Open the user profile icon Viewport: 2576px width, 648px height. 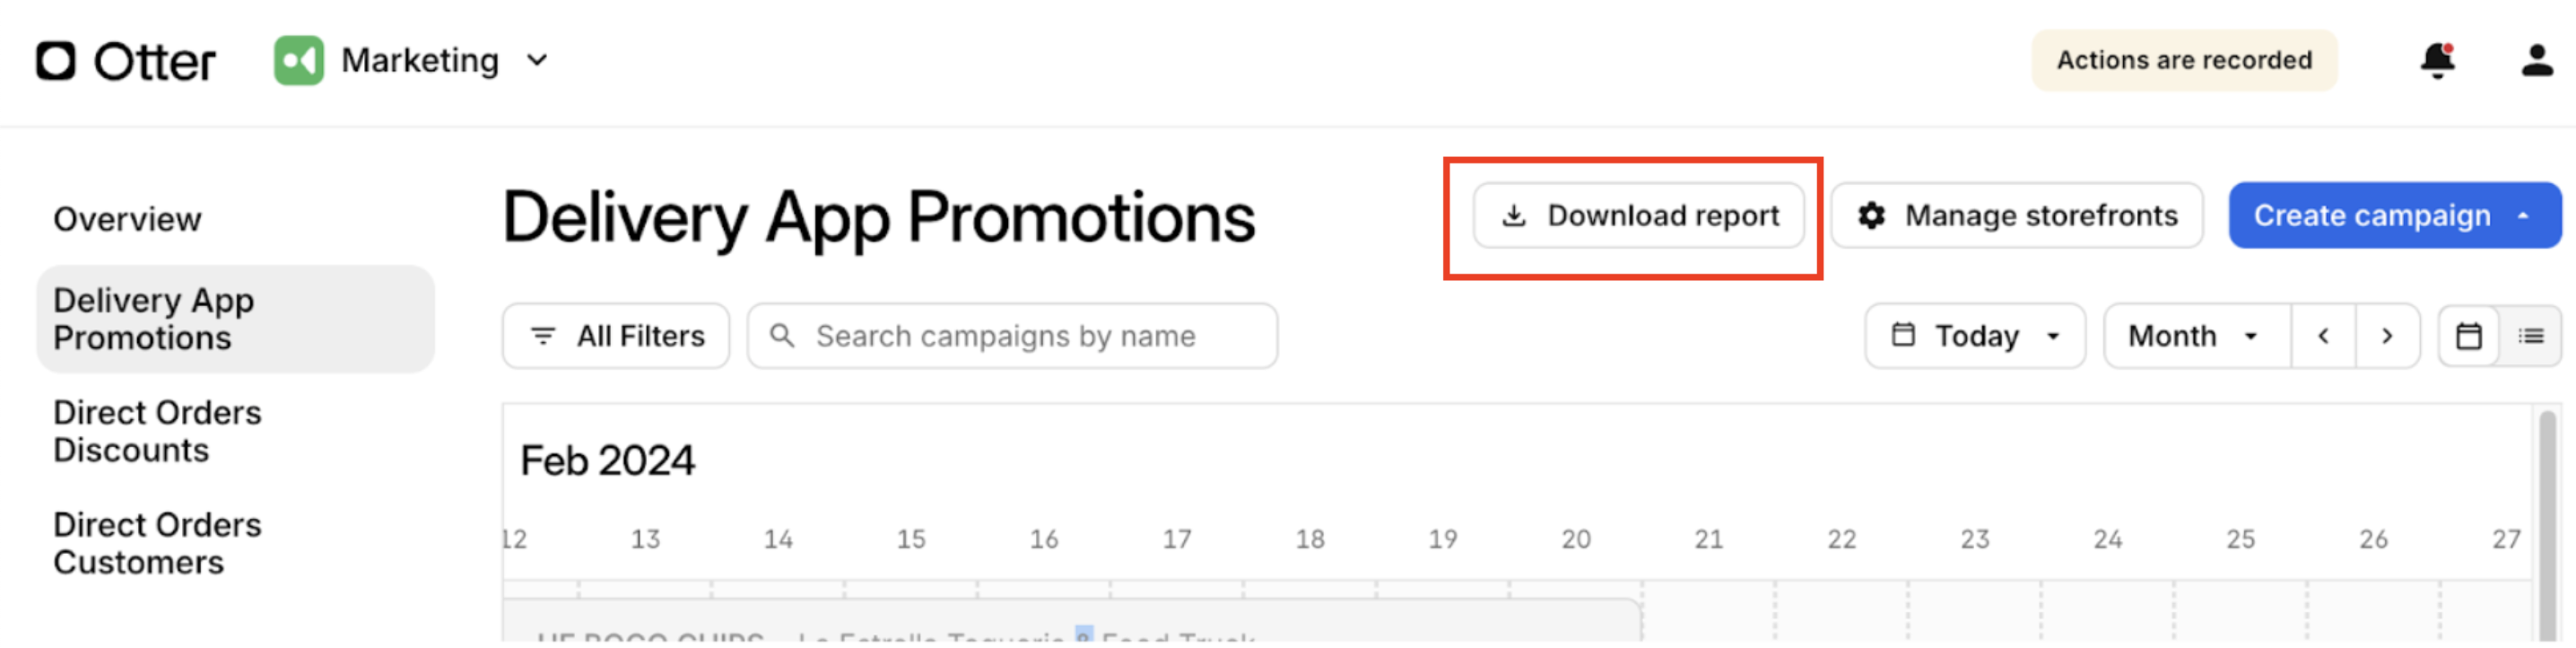click(x=2536, y=61)
